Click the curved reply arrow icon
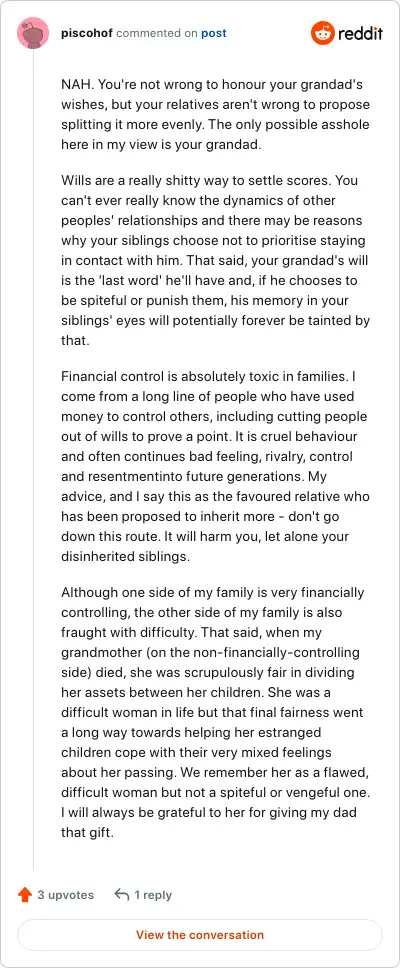 coord(122,895)
